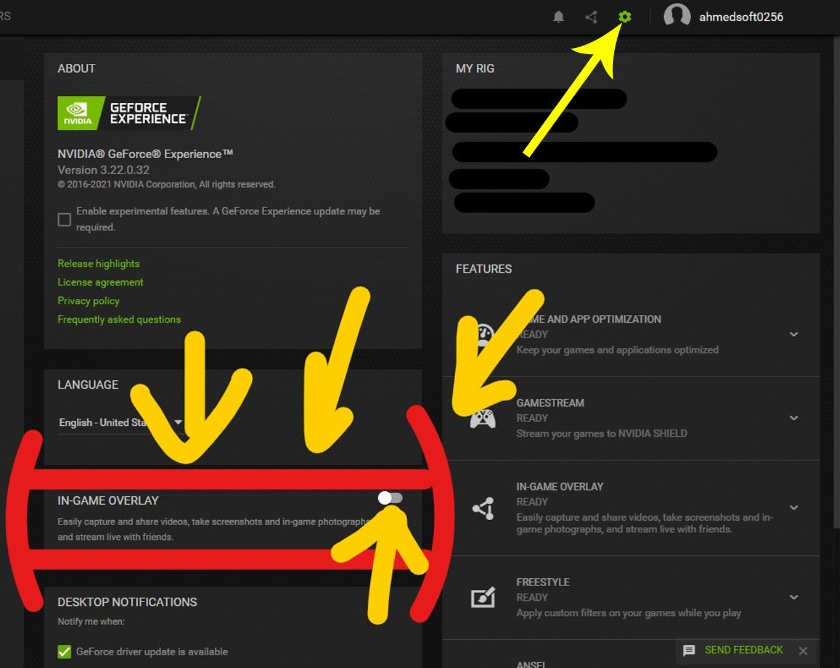Expand the Freestyle feature details
The width and height of the screenshot is (840, 668).
[x=794, y=597]
